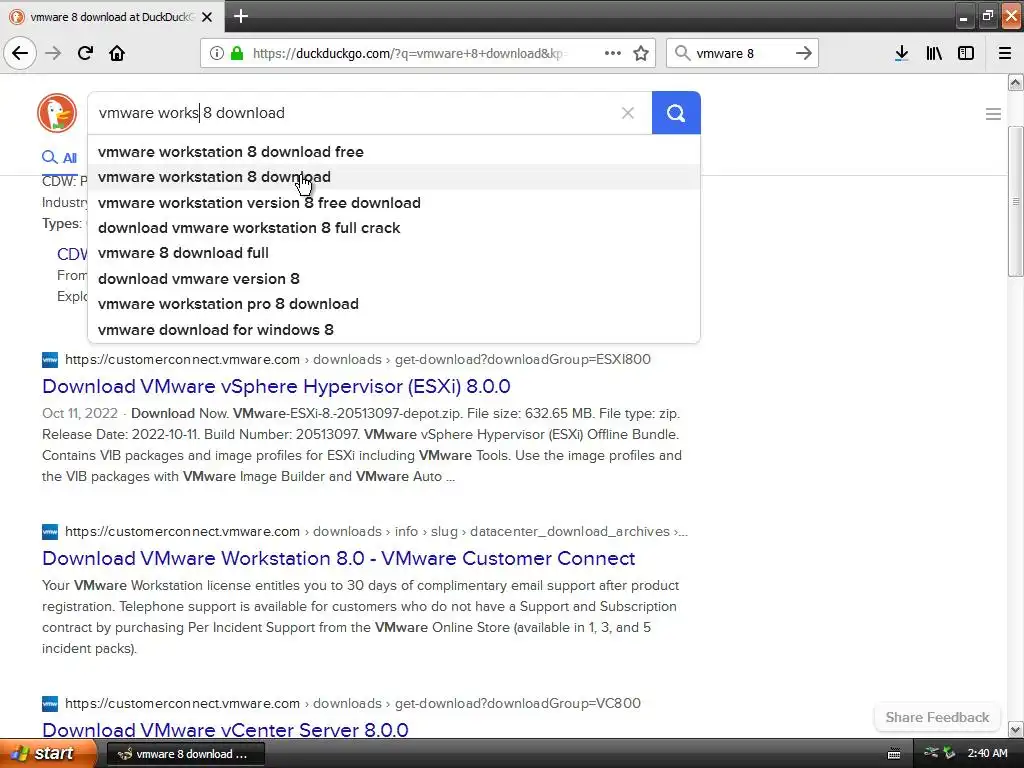Screen dimensions: 1024x768
Task: Open the Library bookmarks icon
Action: pos(934,54)
